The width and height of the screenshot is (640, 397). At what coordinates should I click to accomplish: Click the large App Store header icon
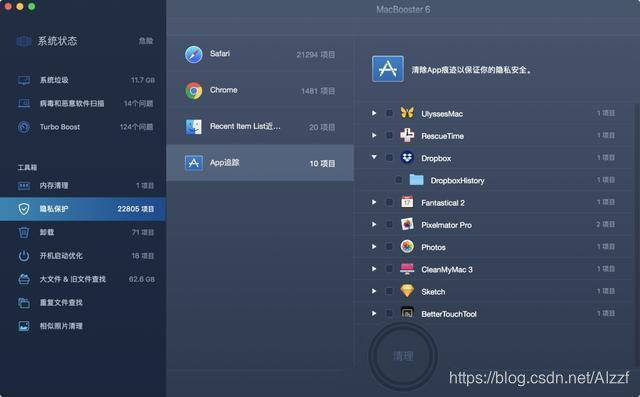[388, 69]
